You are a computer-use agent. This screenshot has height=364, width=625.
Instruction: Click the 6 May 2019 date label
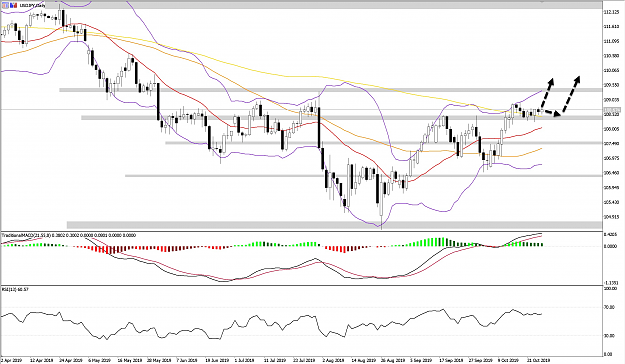(99, 360)
